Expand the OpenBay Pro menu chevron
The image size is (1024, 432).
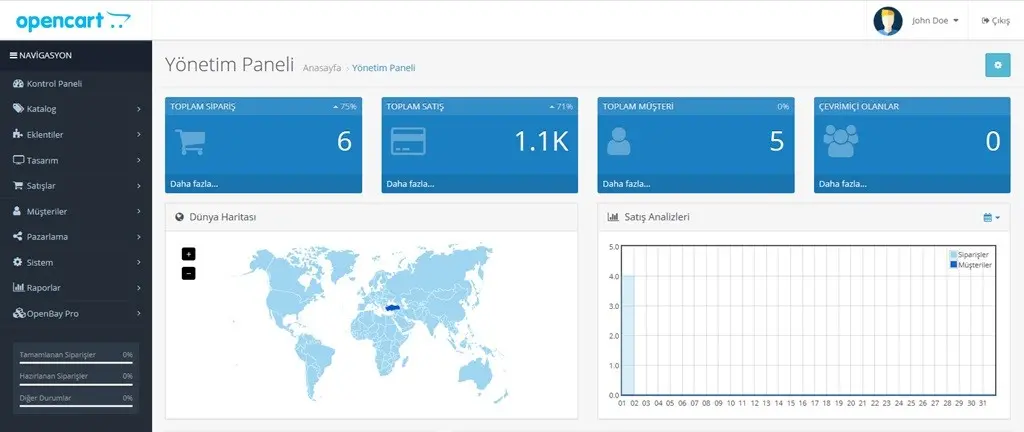[x=139, y=313]
